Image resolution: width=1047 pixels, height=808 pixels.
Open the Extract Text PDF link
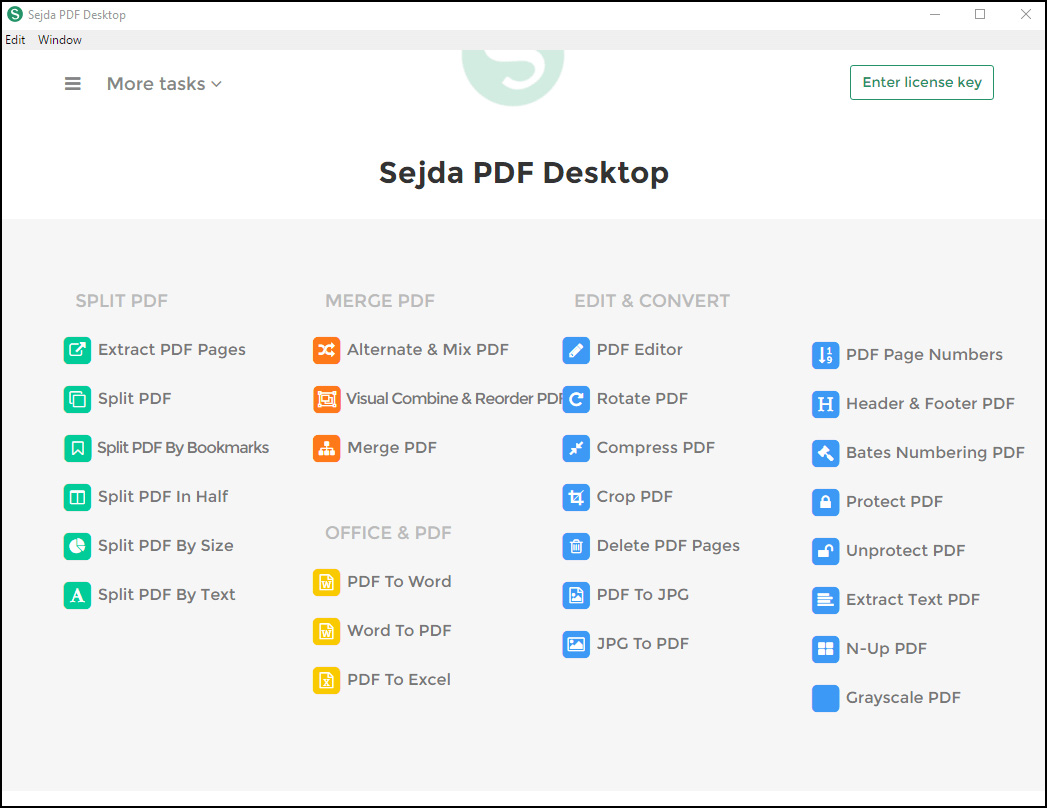coord(913,600)
